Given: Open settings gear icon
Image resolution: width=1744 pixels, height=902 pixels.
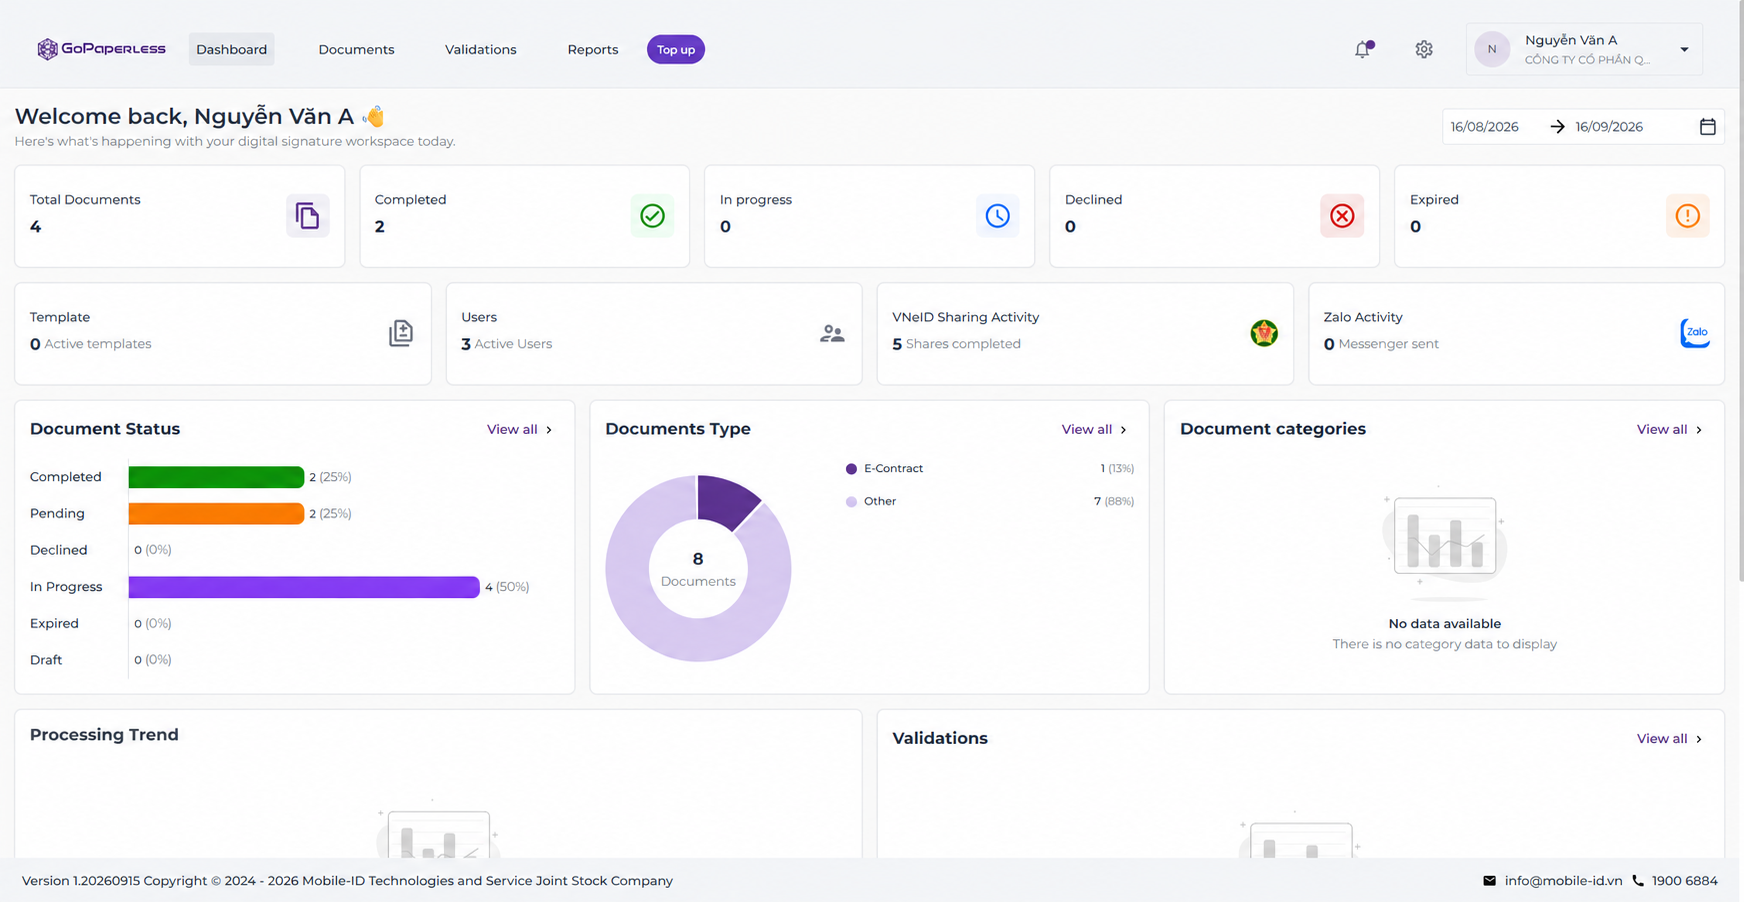Looking at the screenshot, I should pos(1424,49).
